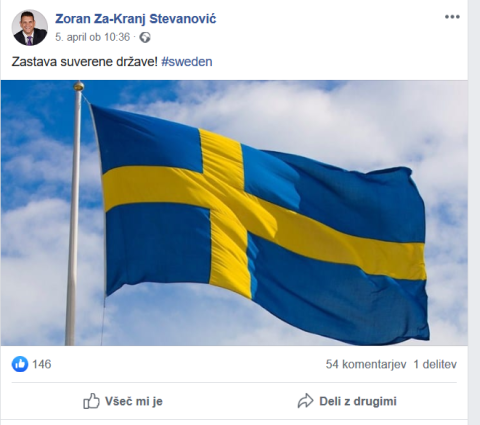
Task: Click the thumbs-up outline icon
Action: point(91,401)
